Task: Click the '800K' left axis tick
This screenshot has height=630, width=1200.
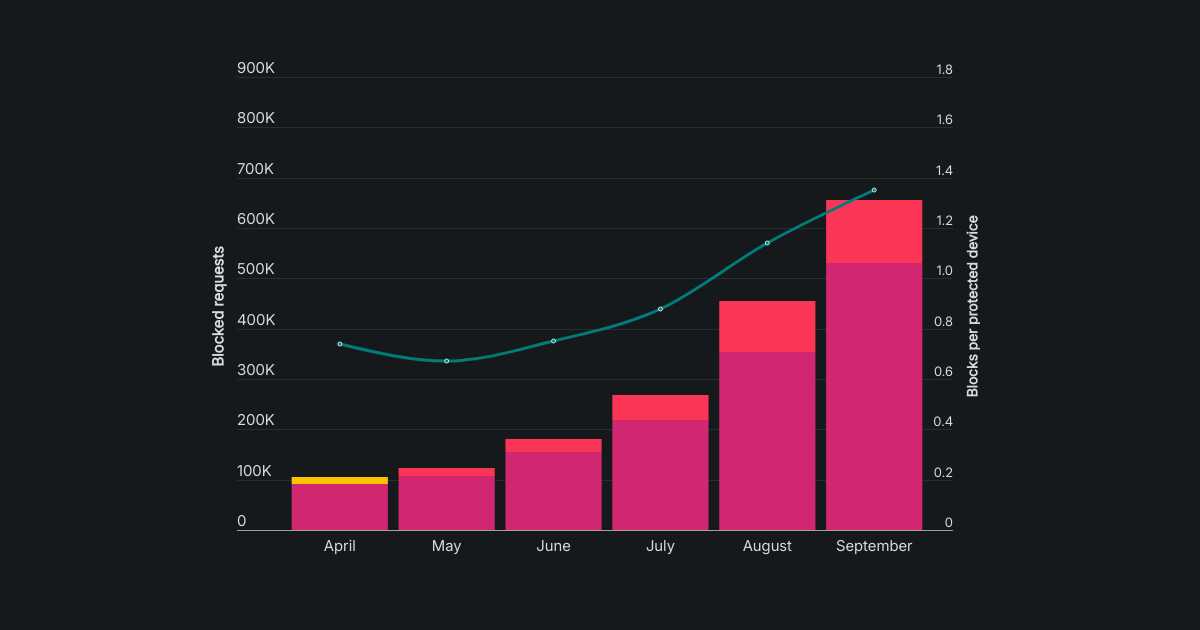Action: coord(256,118)
